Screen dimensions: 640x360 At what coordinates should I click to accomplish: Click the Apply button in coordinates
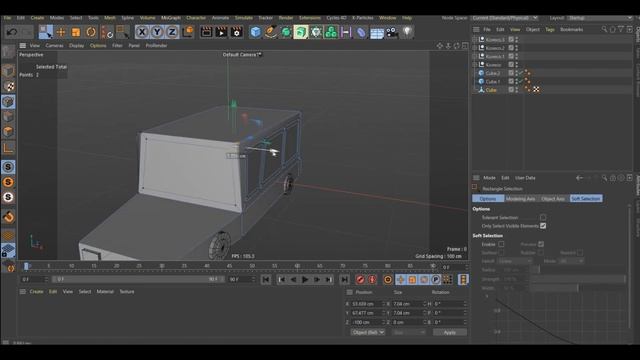click(x=450, y=332)
